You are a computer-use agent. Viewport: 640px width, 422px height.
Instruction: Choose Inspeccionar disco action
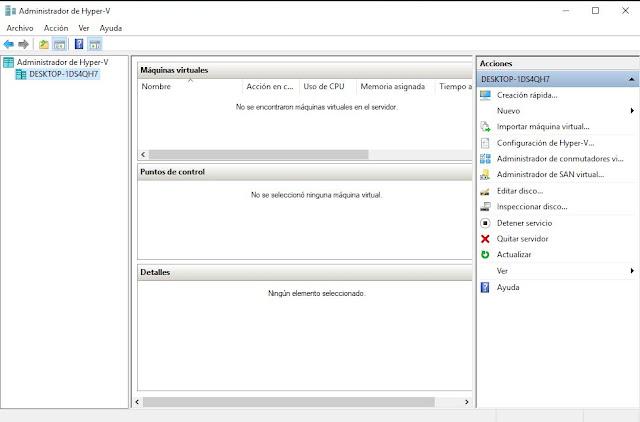[532, 207]
